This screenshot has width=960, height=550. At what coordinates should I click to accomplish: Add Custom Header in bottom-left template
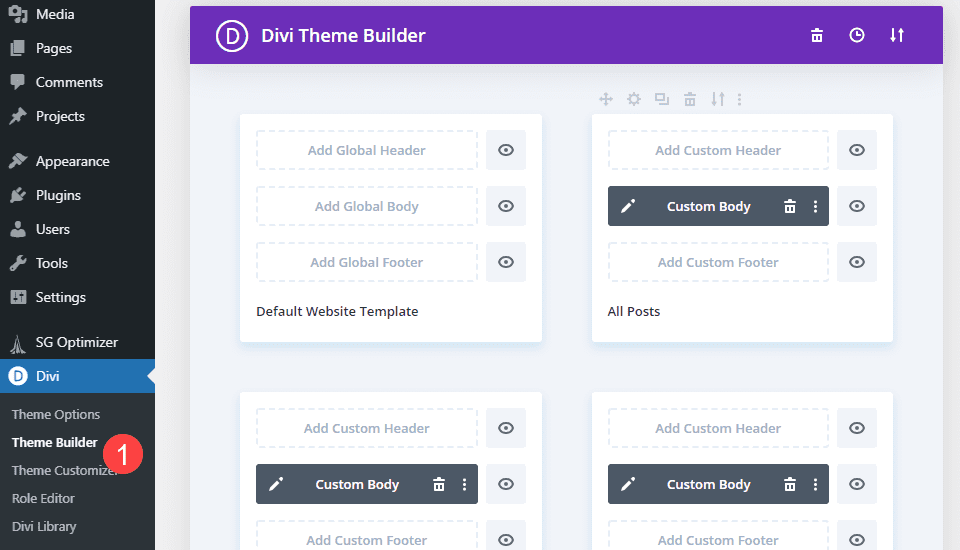click(x=367, y=428)
